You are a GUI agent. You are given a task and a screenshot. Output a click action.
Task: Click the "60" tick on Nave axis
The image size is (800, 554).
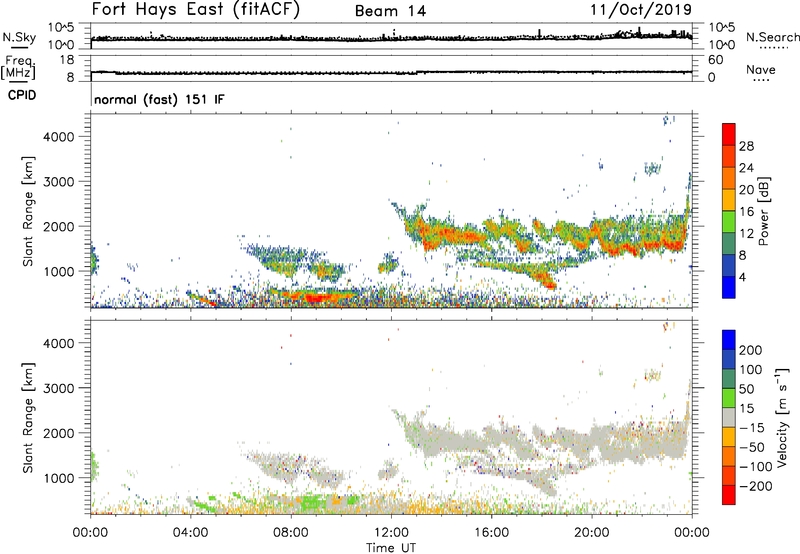[x=715, y=60]
